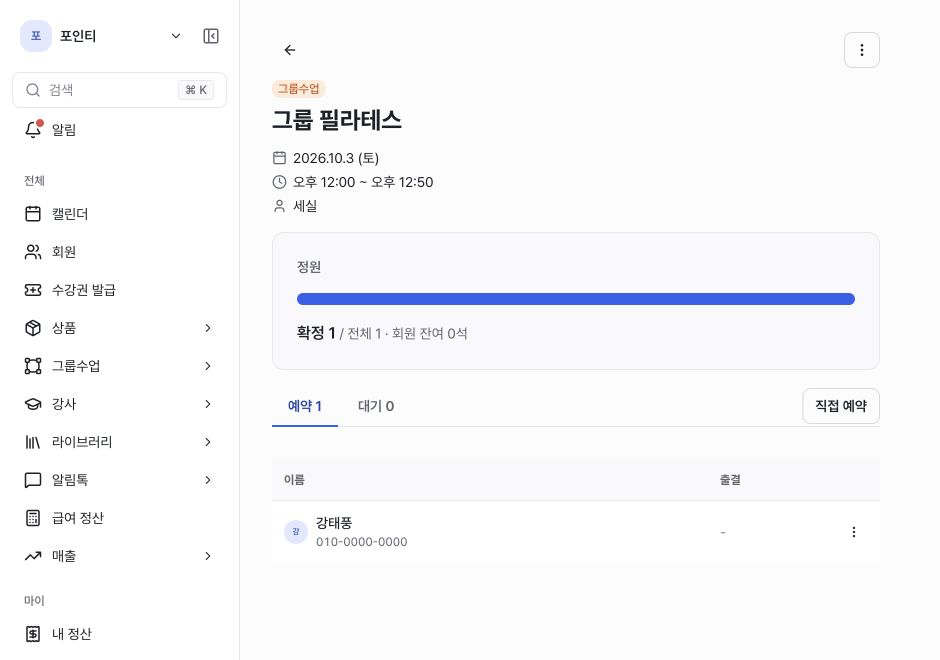Image resolution: width=940 pixels, height=660 pixels.
Task: Click the 강 member avatar
Action: click(x=296, y=532)
